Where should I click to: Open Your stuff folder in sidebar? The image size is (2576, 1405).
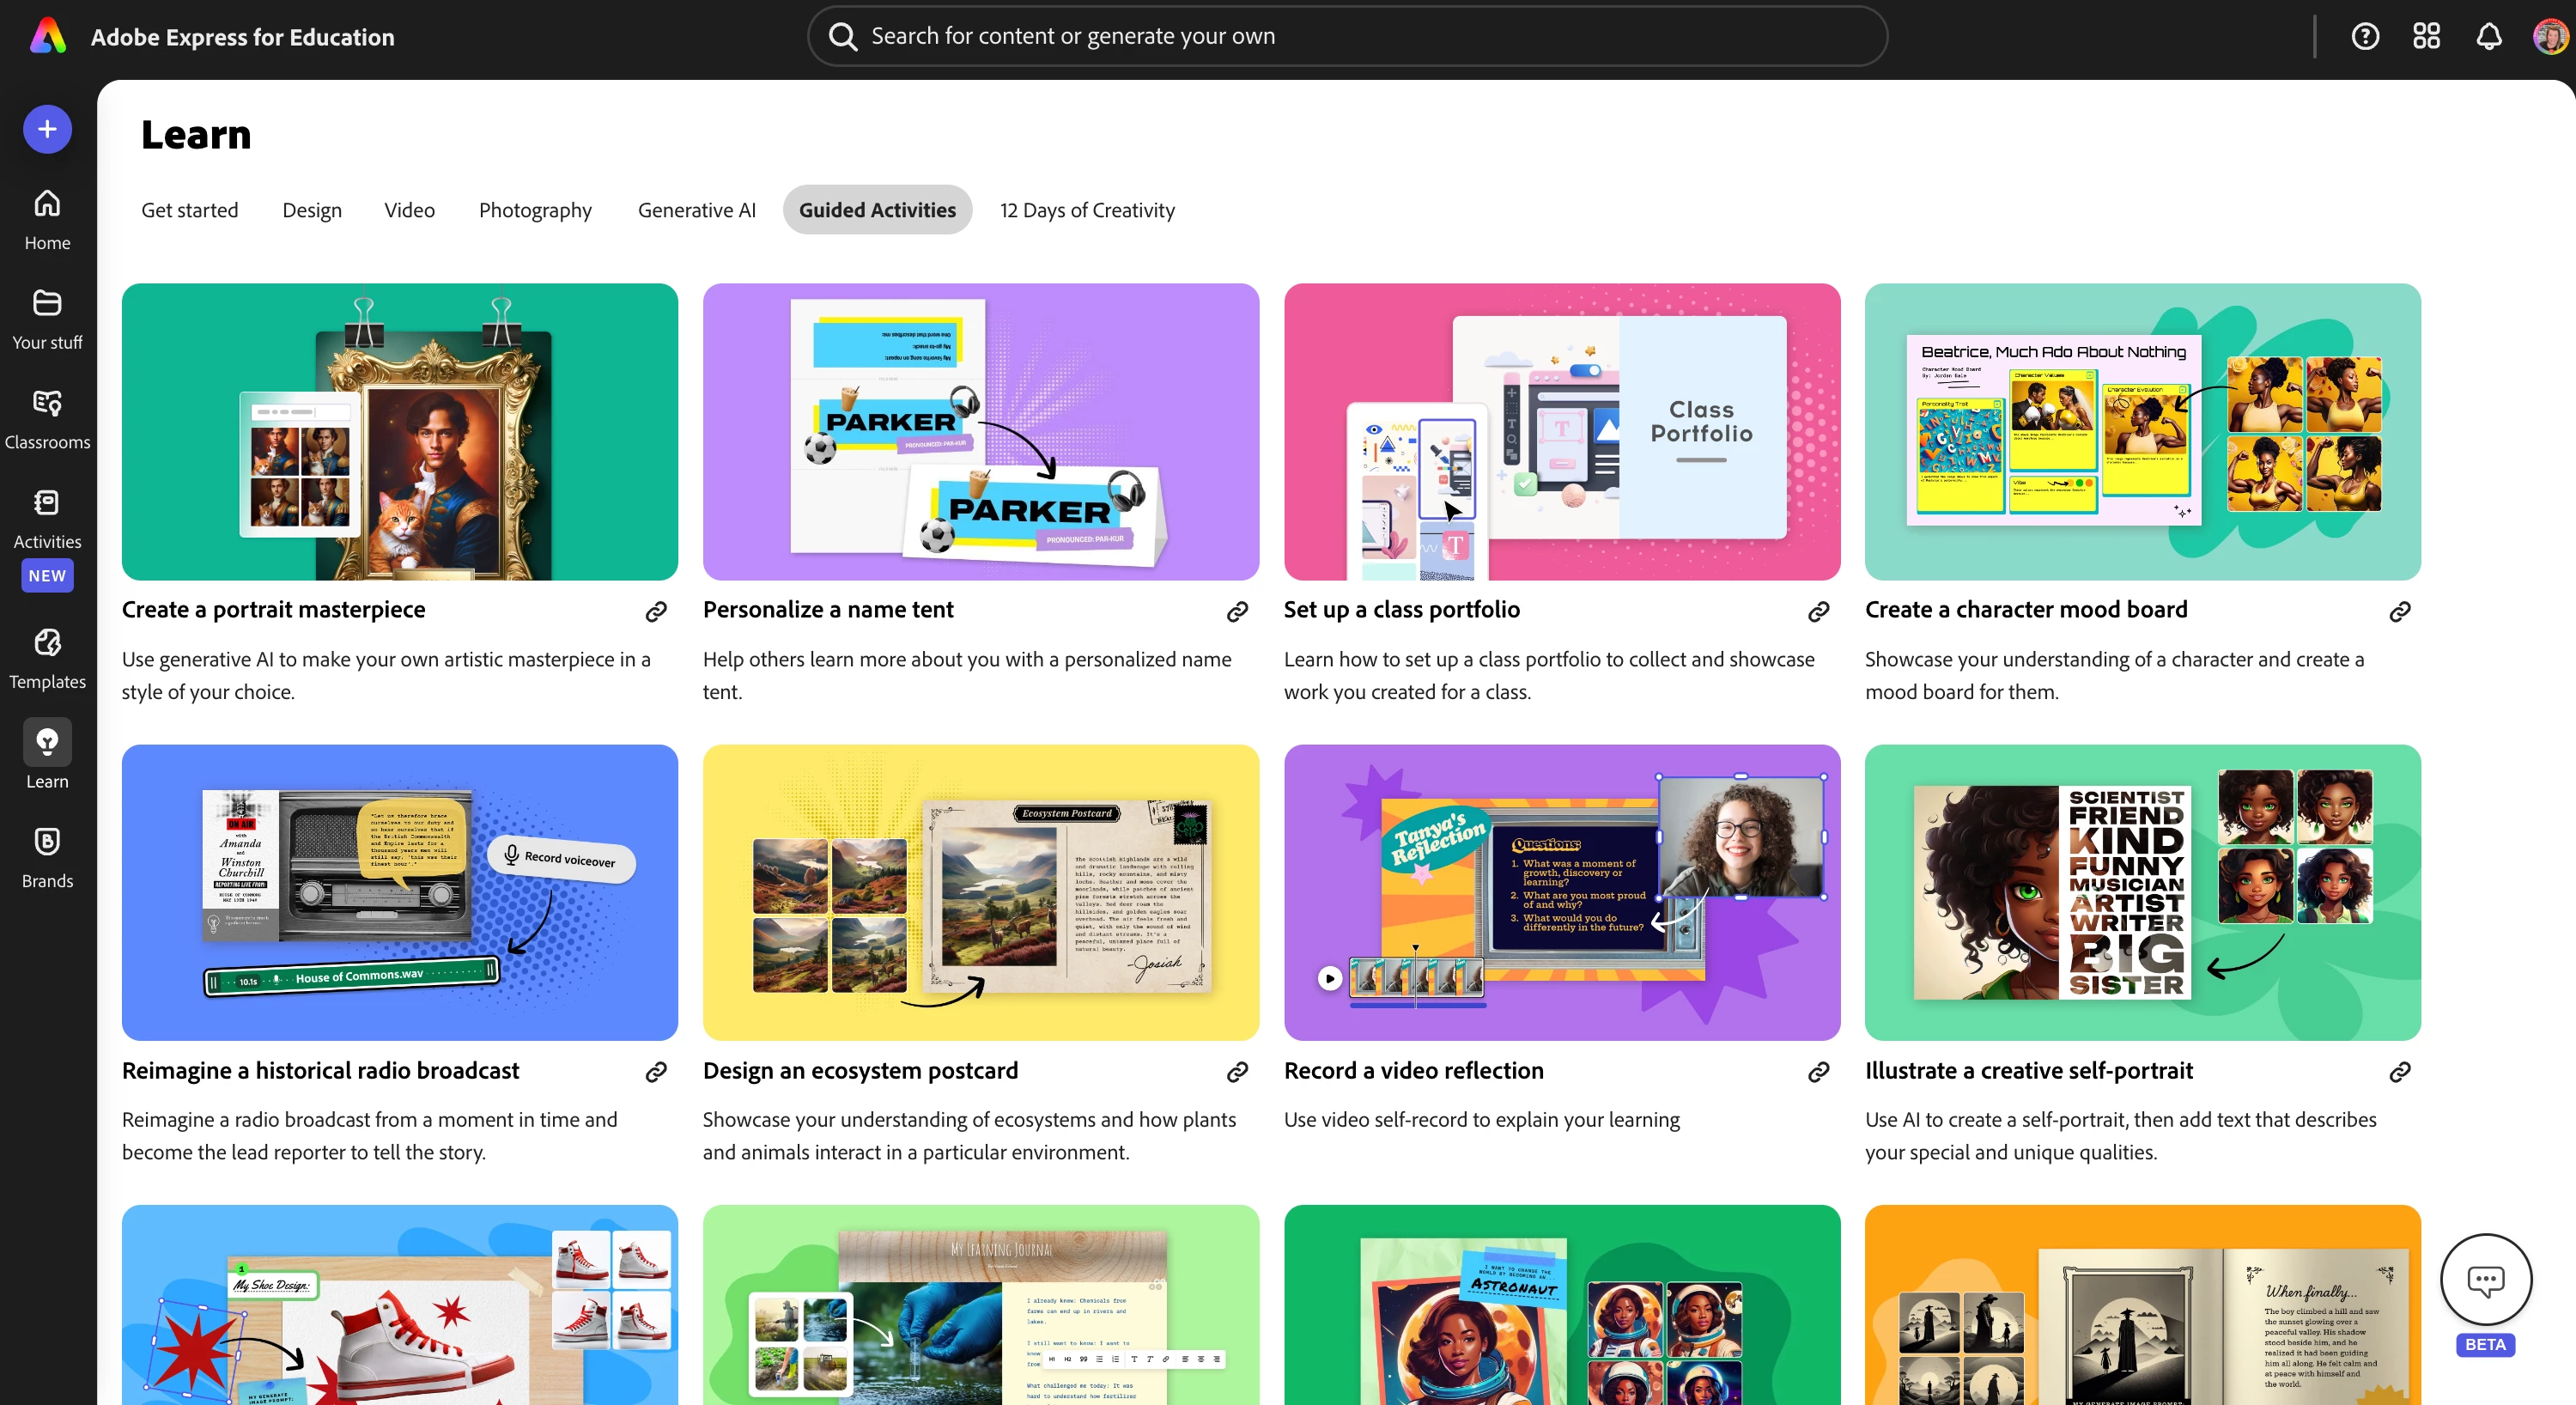[47, 318]
